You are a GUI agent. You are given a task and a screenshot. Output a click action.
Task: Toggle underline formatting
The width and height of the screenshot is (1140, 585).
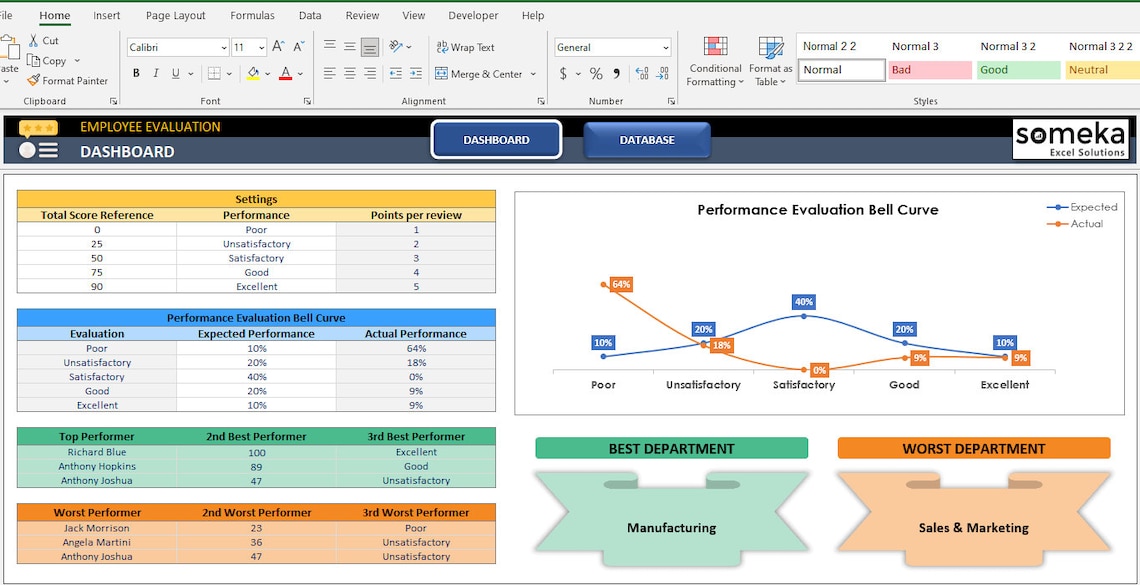tap(174, 72)
